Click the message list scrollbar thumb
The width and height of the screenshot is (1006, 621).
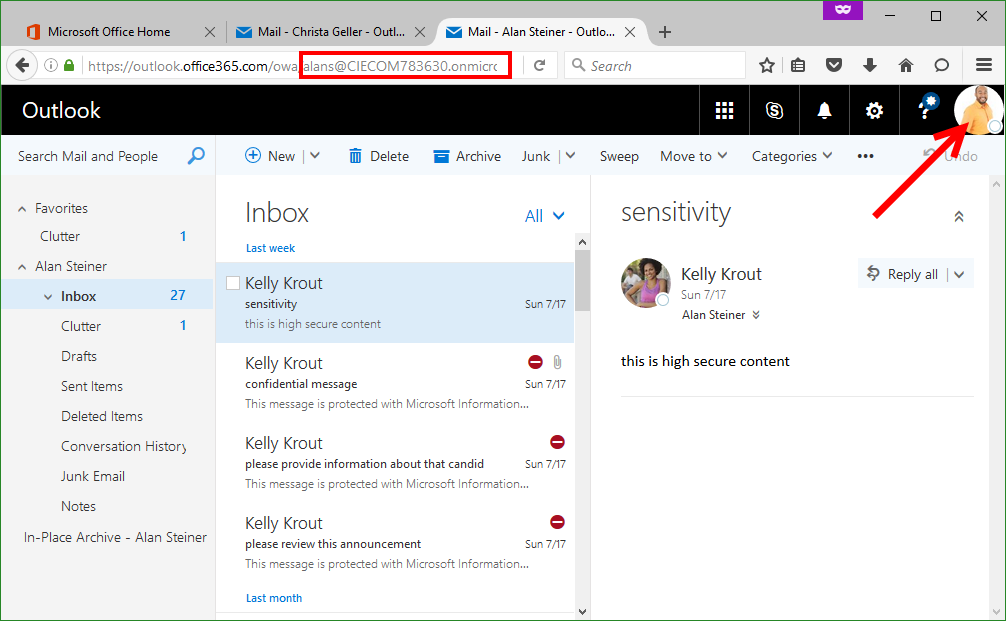582,282
